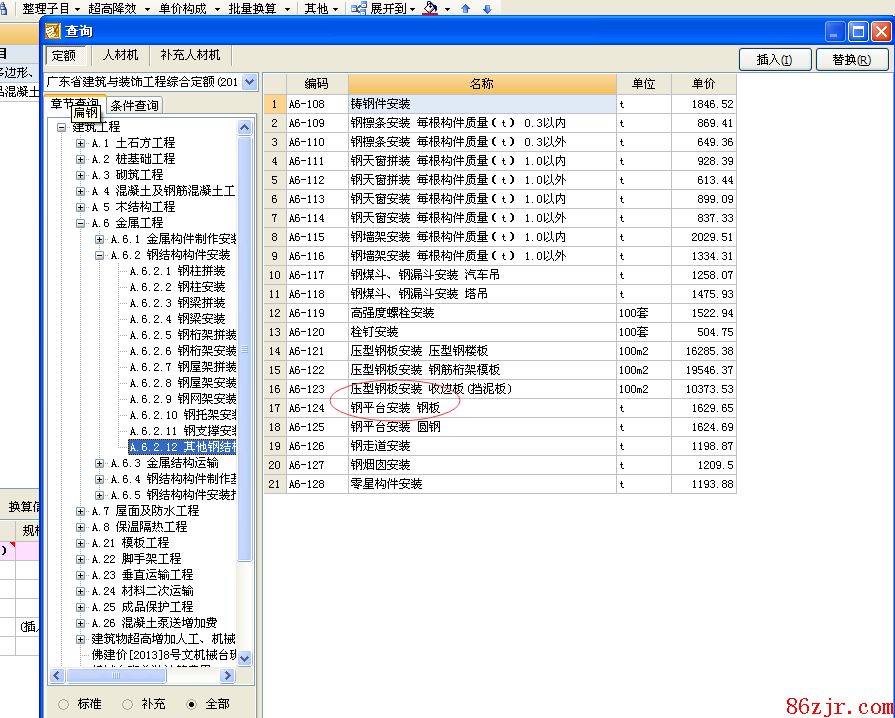Select the 标准 radio button
895x718 pixels.
pos(64,704)
